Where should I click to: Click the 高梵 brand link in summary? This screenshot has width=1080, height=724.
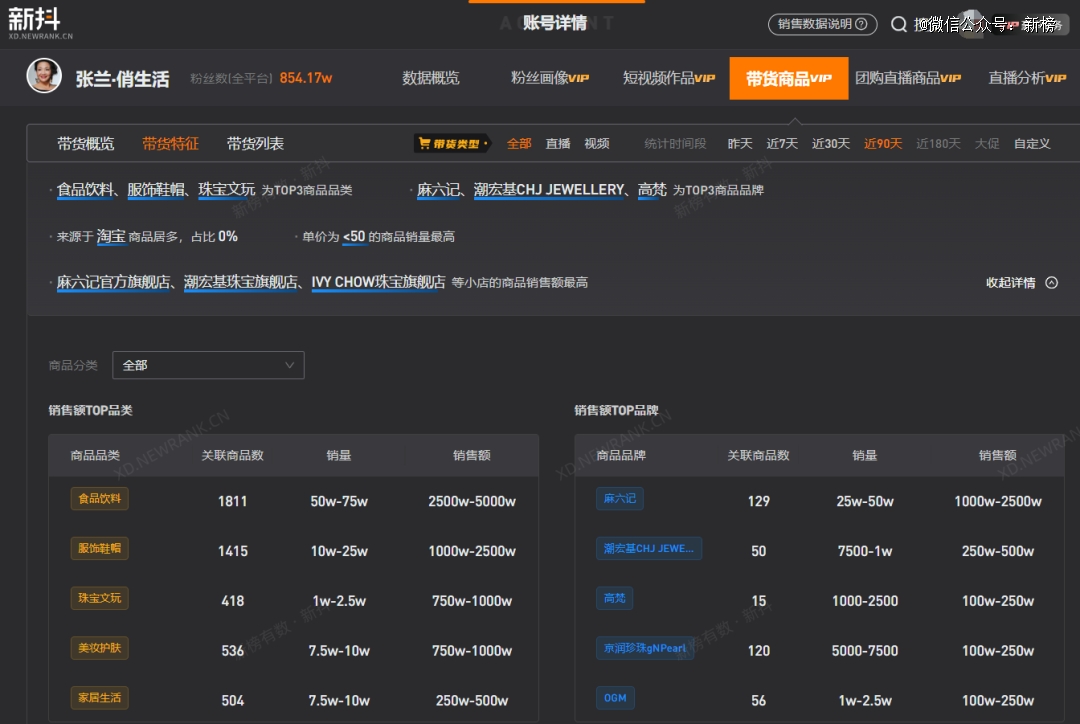652,189
